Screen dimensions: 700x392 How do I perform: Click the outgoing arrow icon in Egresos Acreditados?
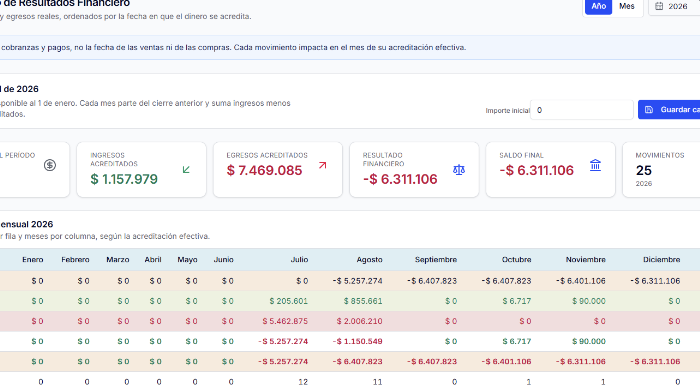coord(322,165)
